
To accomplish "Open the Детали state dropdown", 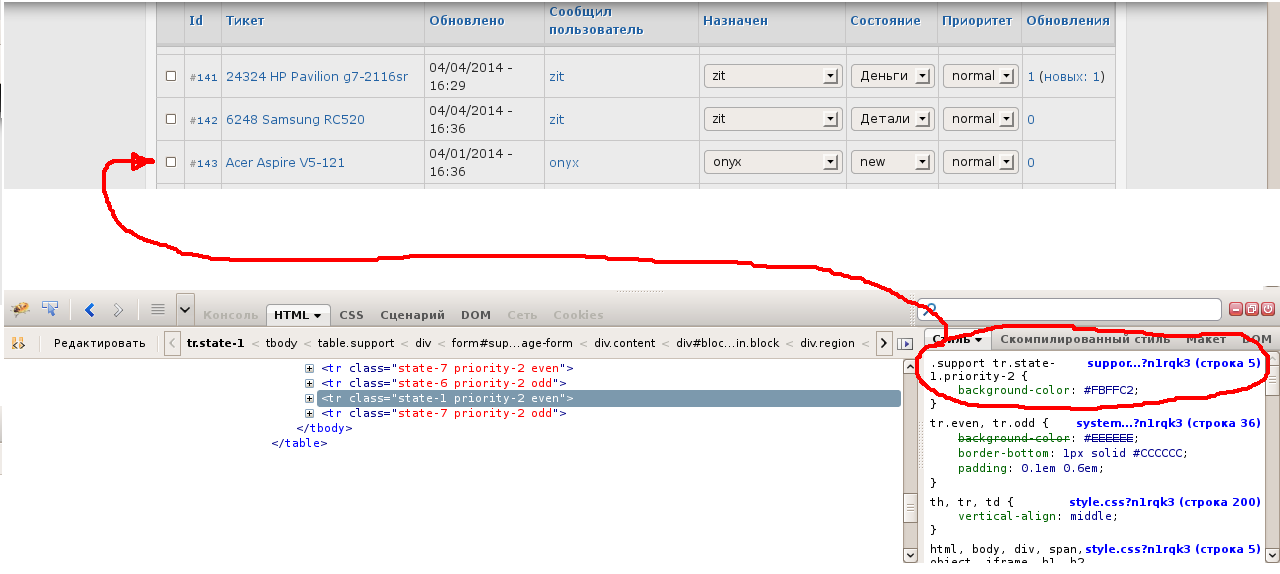I will tap(892, 119).
